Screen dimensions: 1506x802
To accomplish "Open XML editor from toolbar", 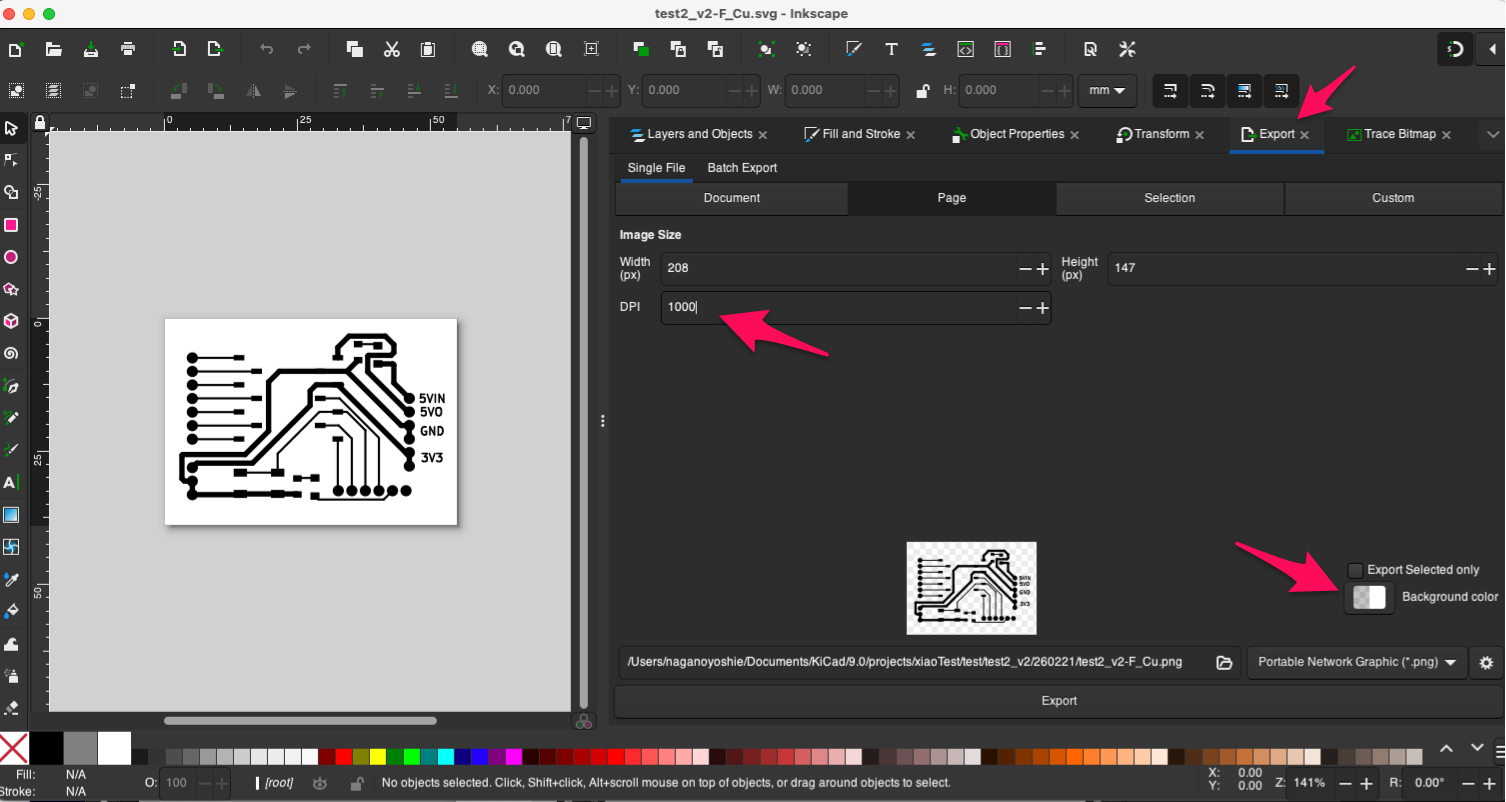I will point(965,49).
